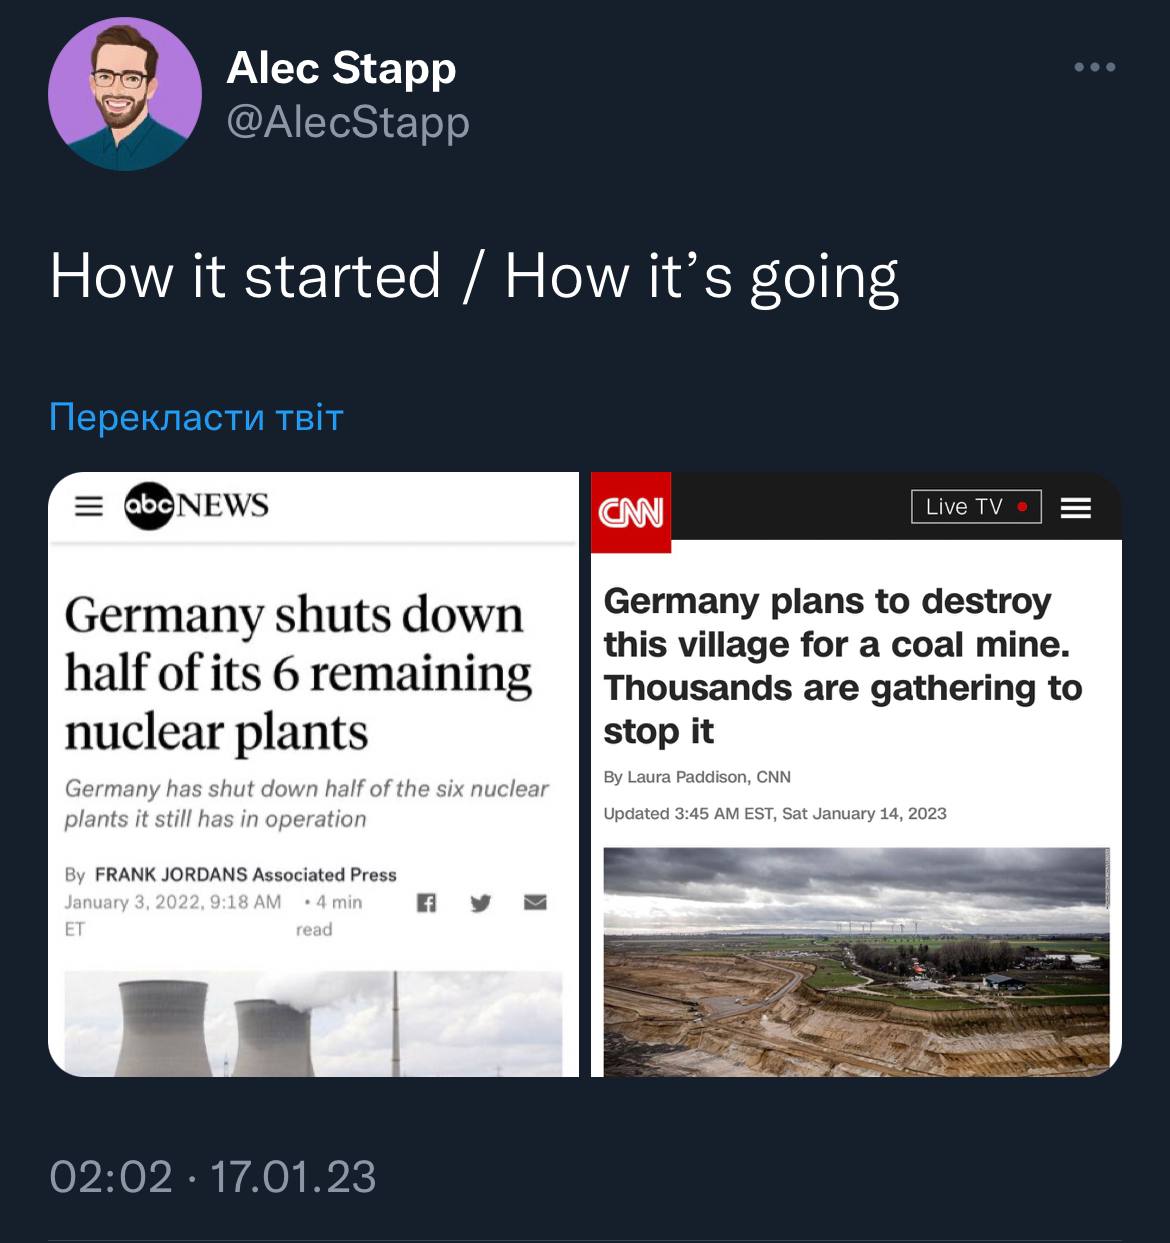Image resolution: width=1170 pixels, height=1243 pixels.
Task: Click the Alec Stapp display name
Action: (x=341, y=68)
